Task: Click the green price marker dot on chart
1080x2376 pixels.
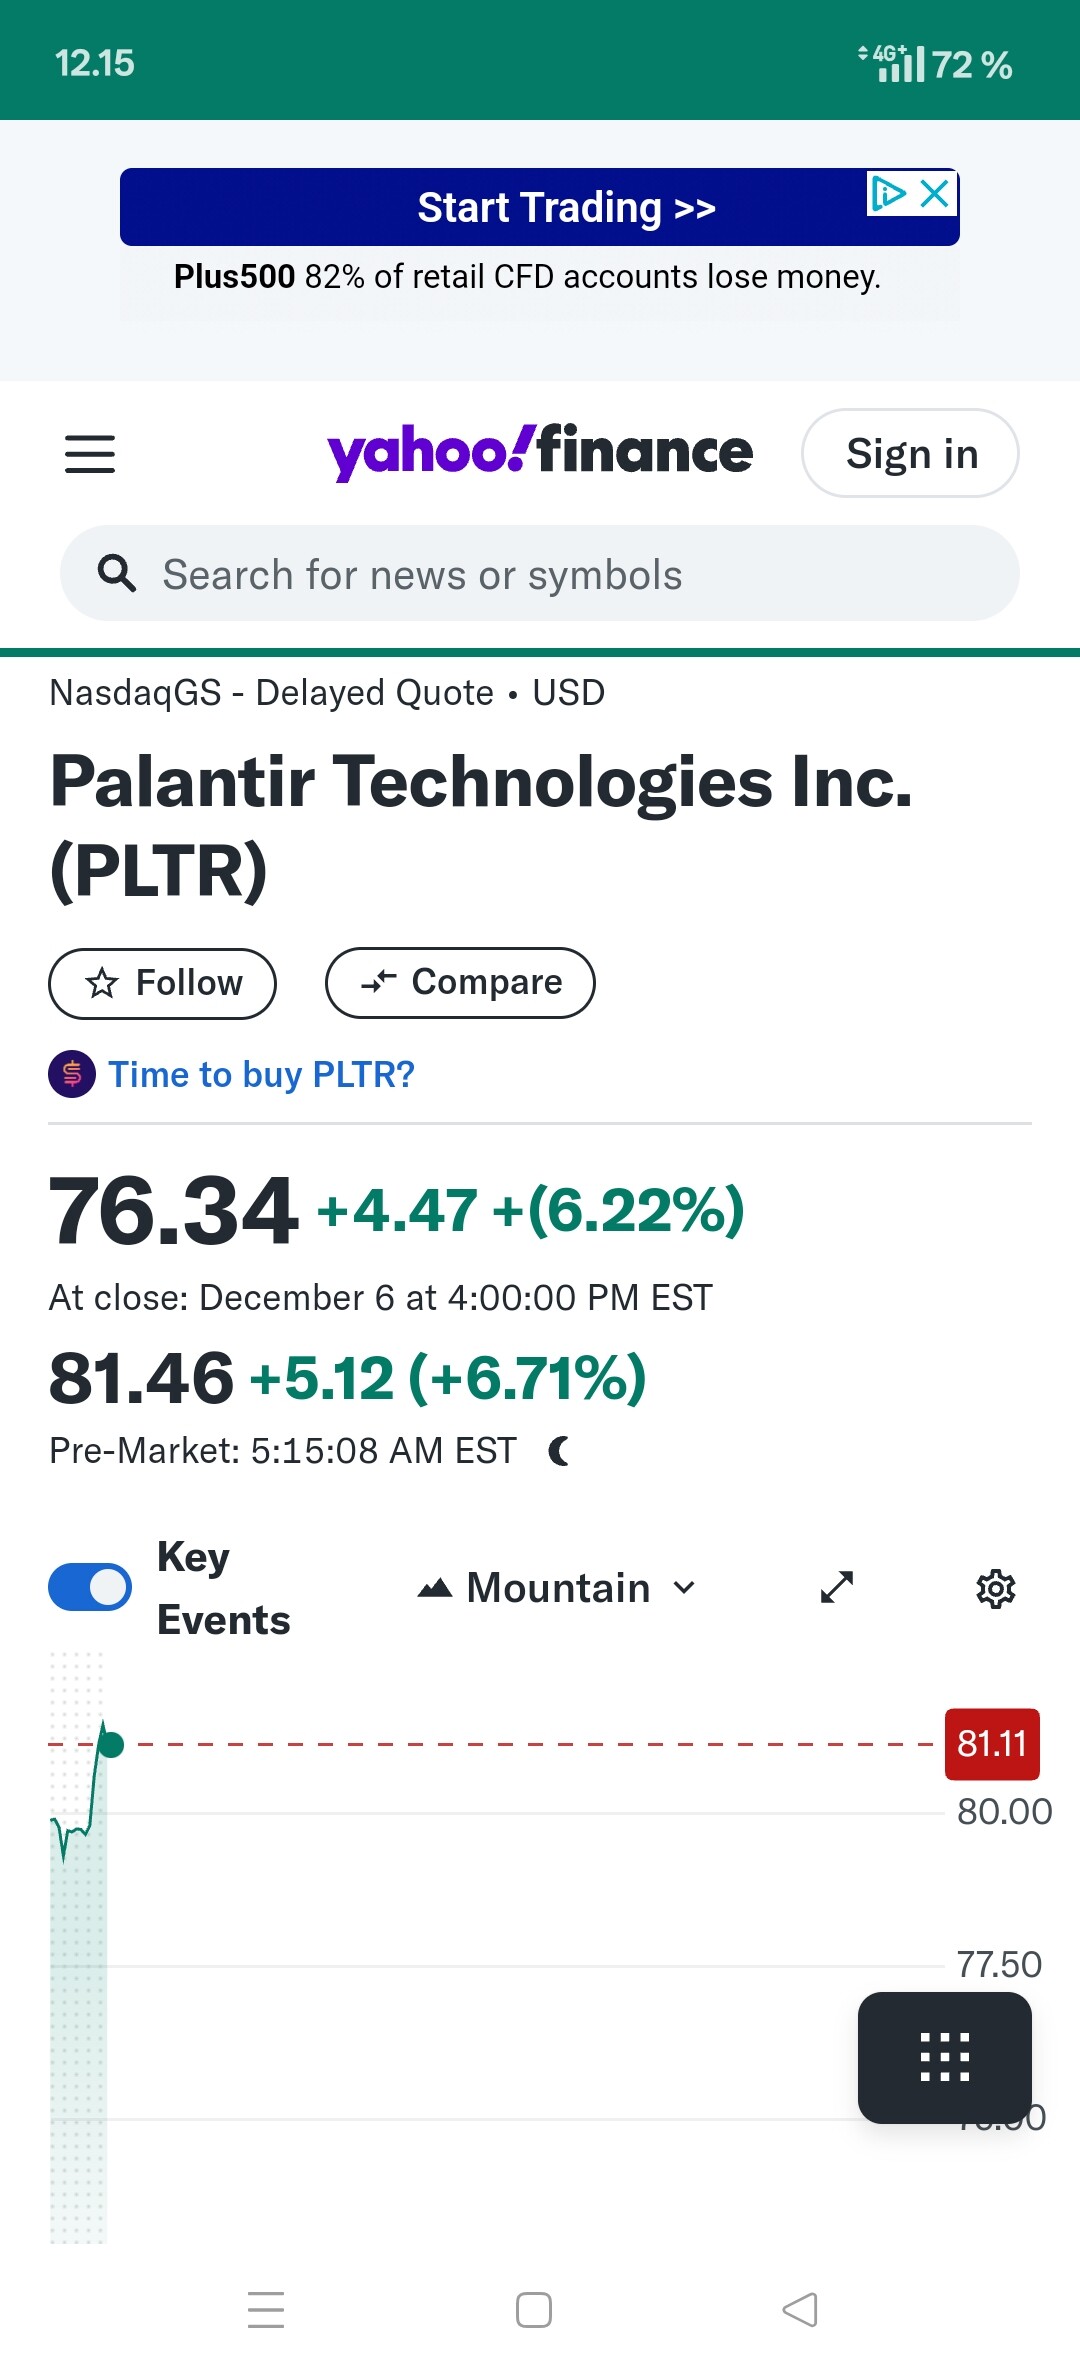Action: (x=111, y=1745)
